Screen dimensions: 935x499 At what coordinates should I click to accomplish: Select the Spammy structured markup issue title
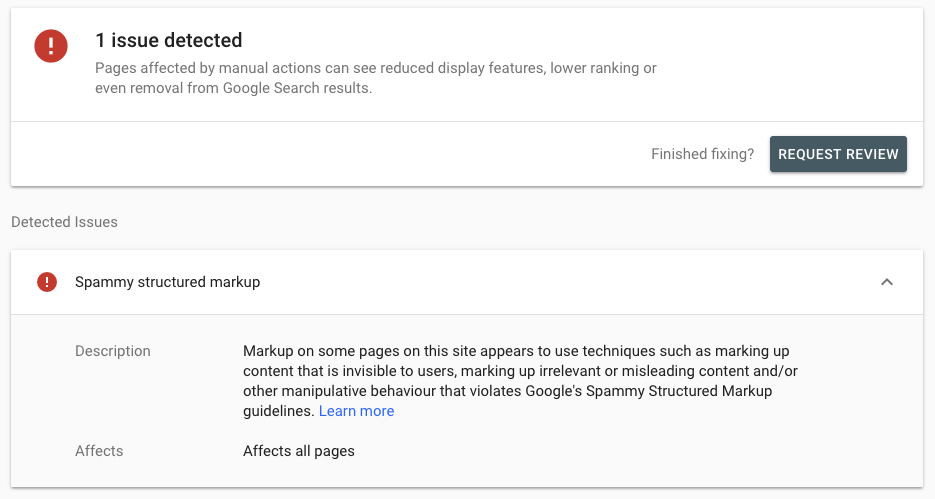point(168,282)
